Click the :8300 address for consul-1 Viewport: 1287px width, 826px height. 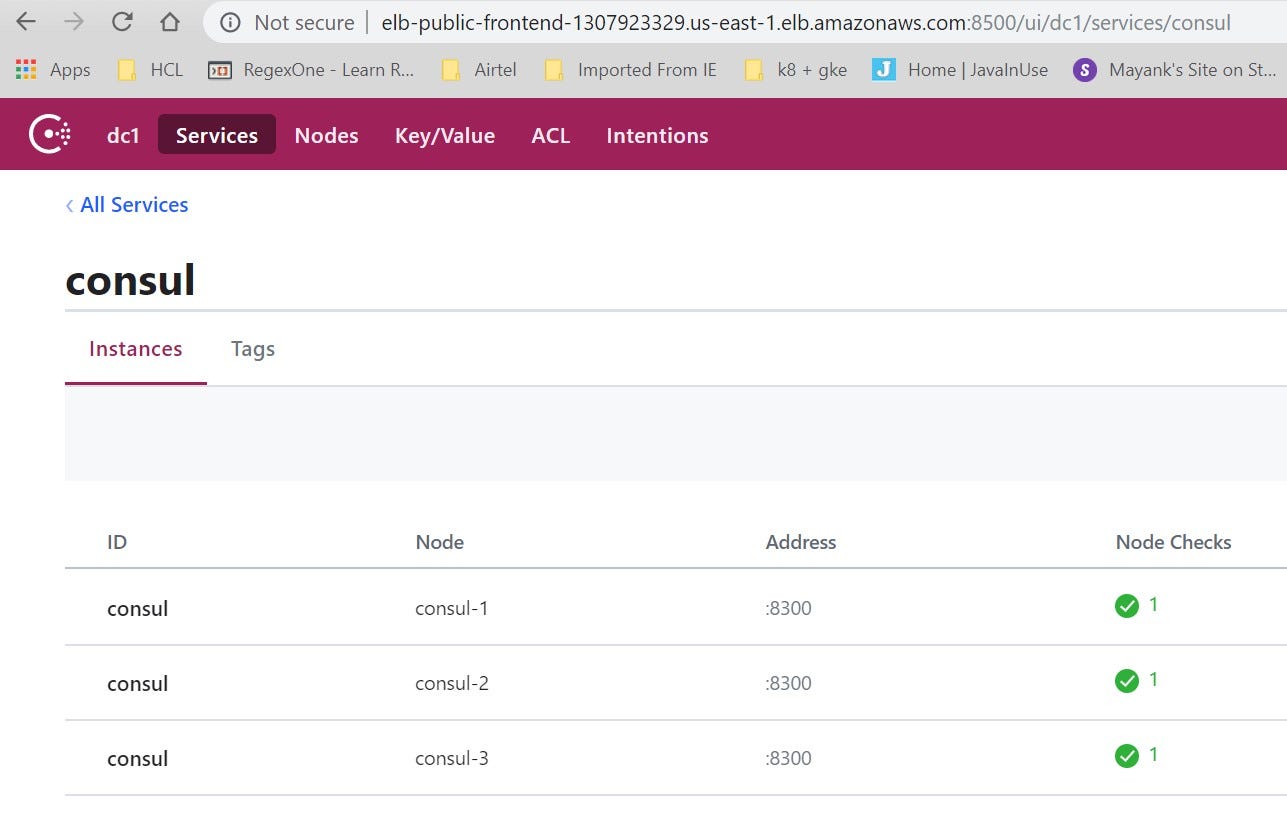click(x=789, y=608)
